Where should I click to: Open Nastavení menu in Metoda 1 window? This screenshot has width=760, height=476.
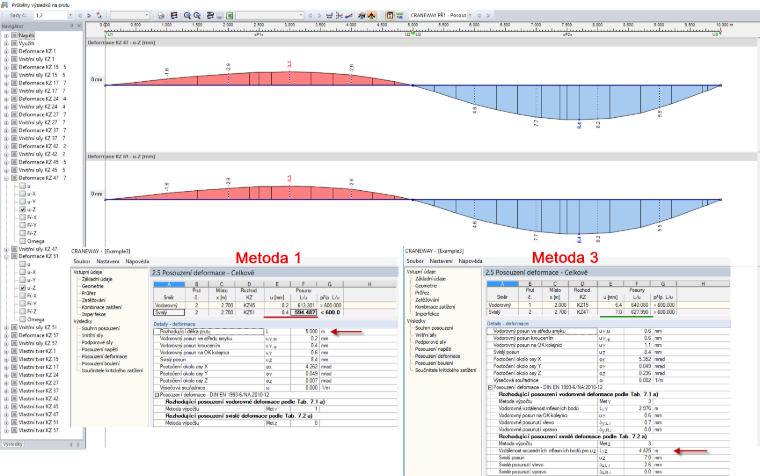click(x=107, y=261)
